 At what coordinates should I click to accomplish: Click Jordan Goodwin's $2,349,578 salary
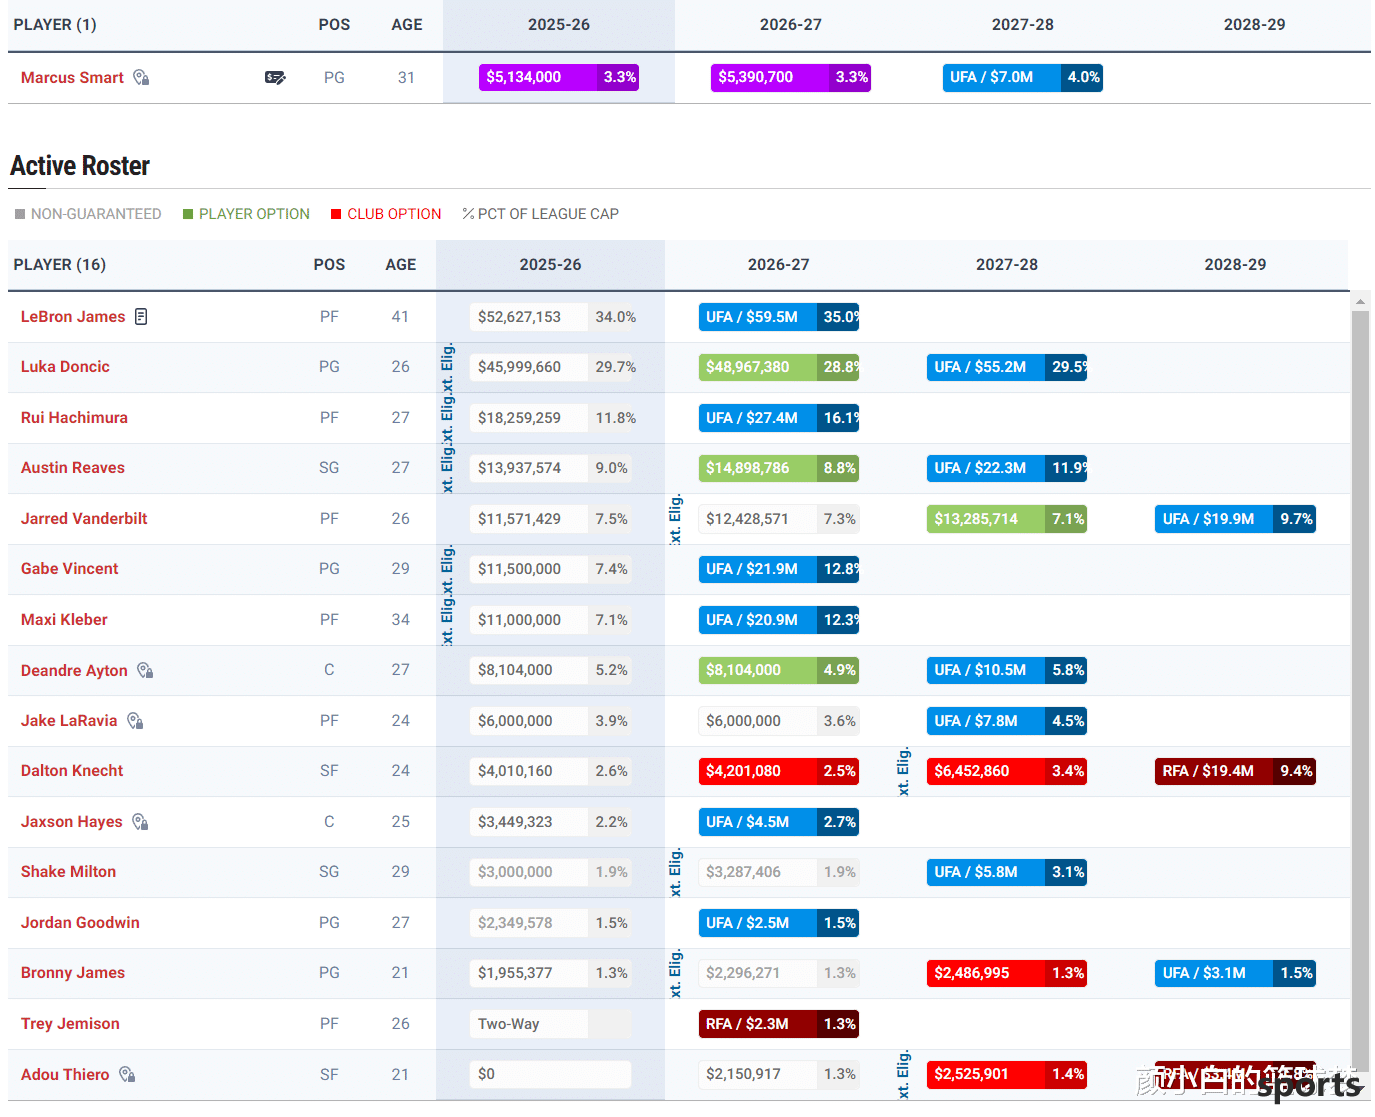pyautogui.click(x=550, y=923)
